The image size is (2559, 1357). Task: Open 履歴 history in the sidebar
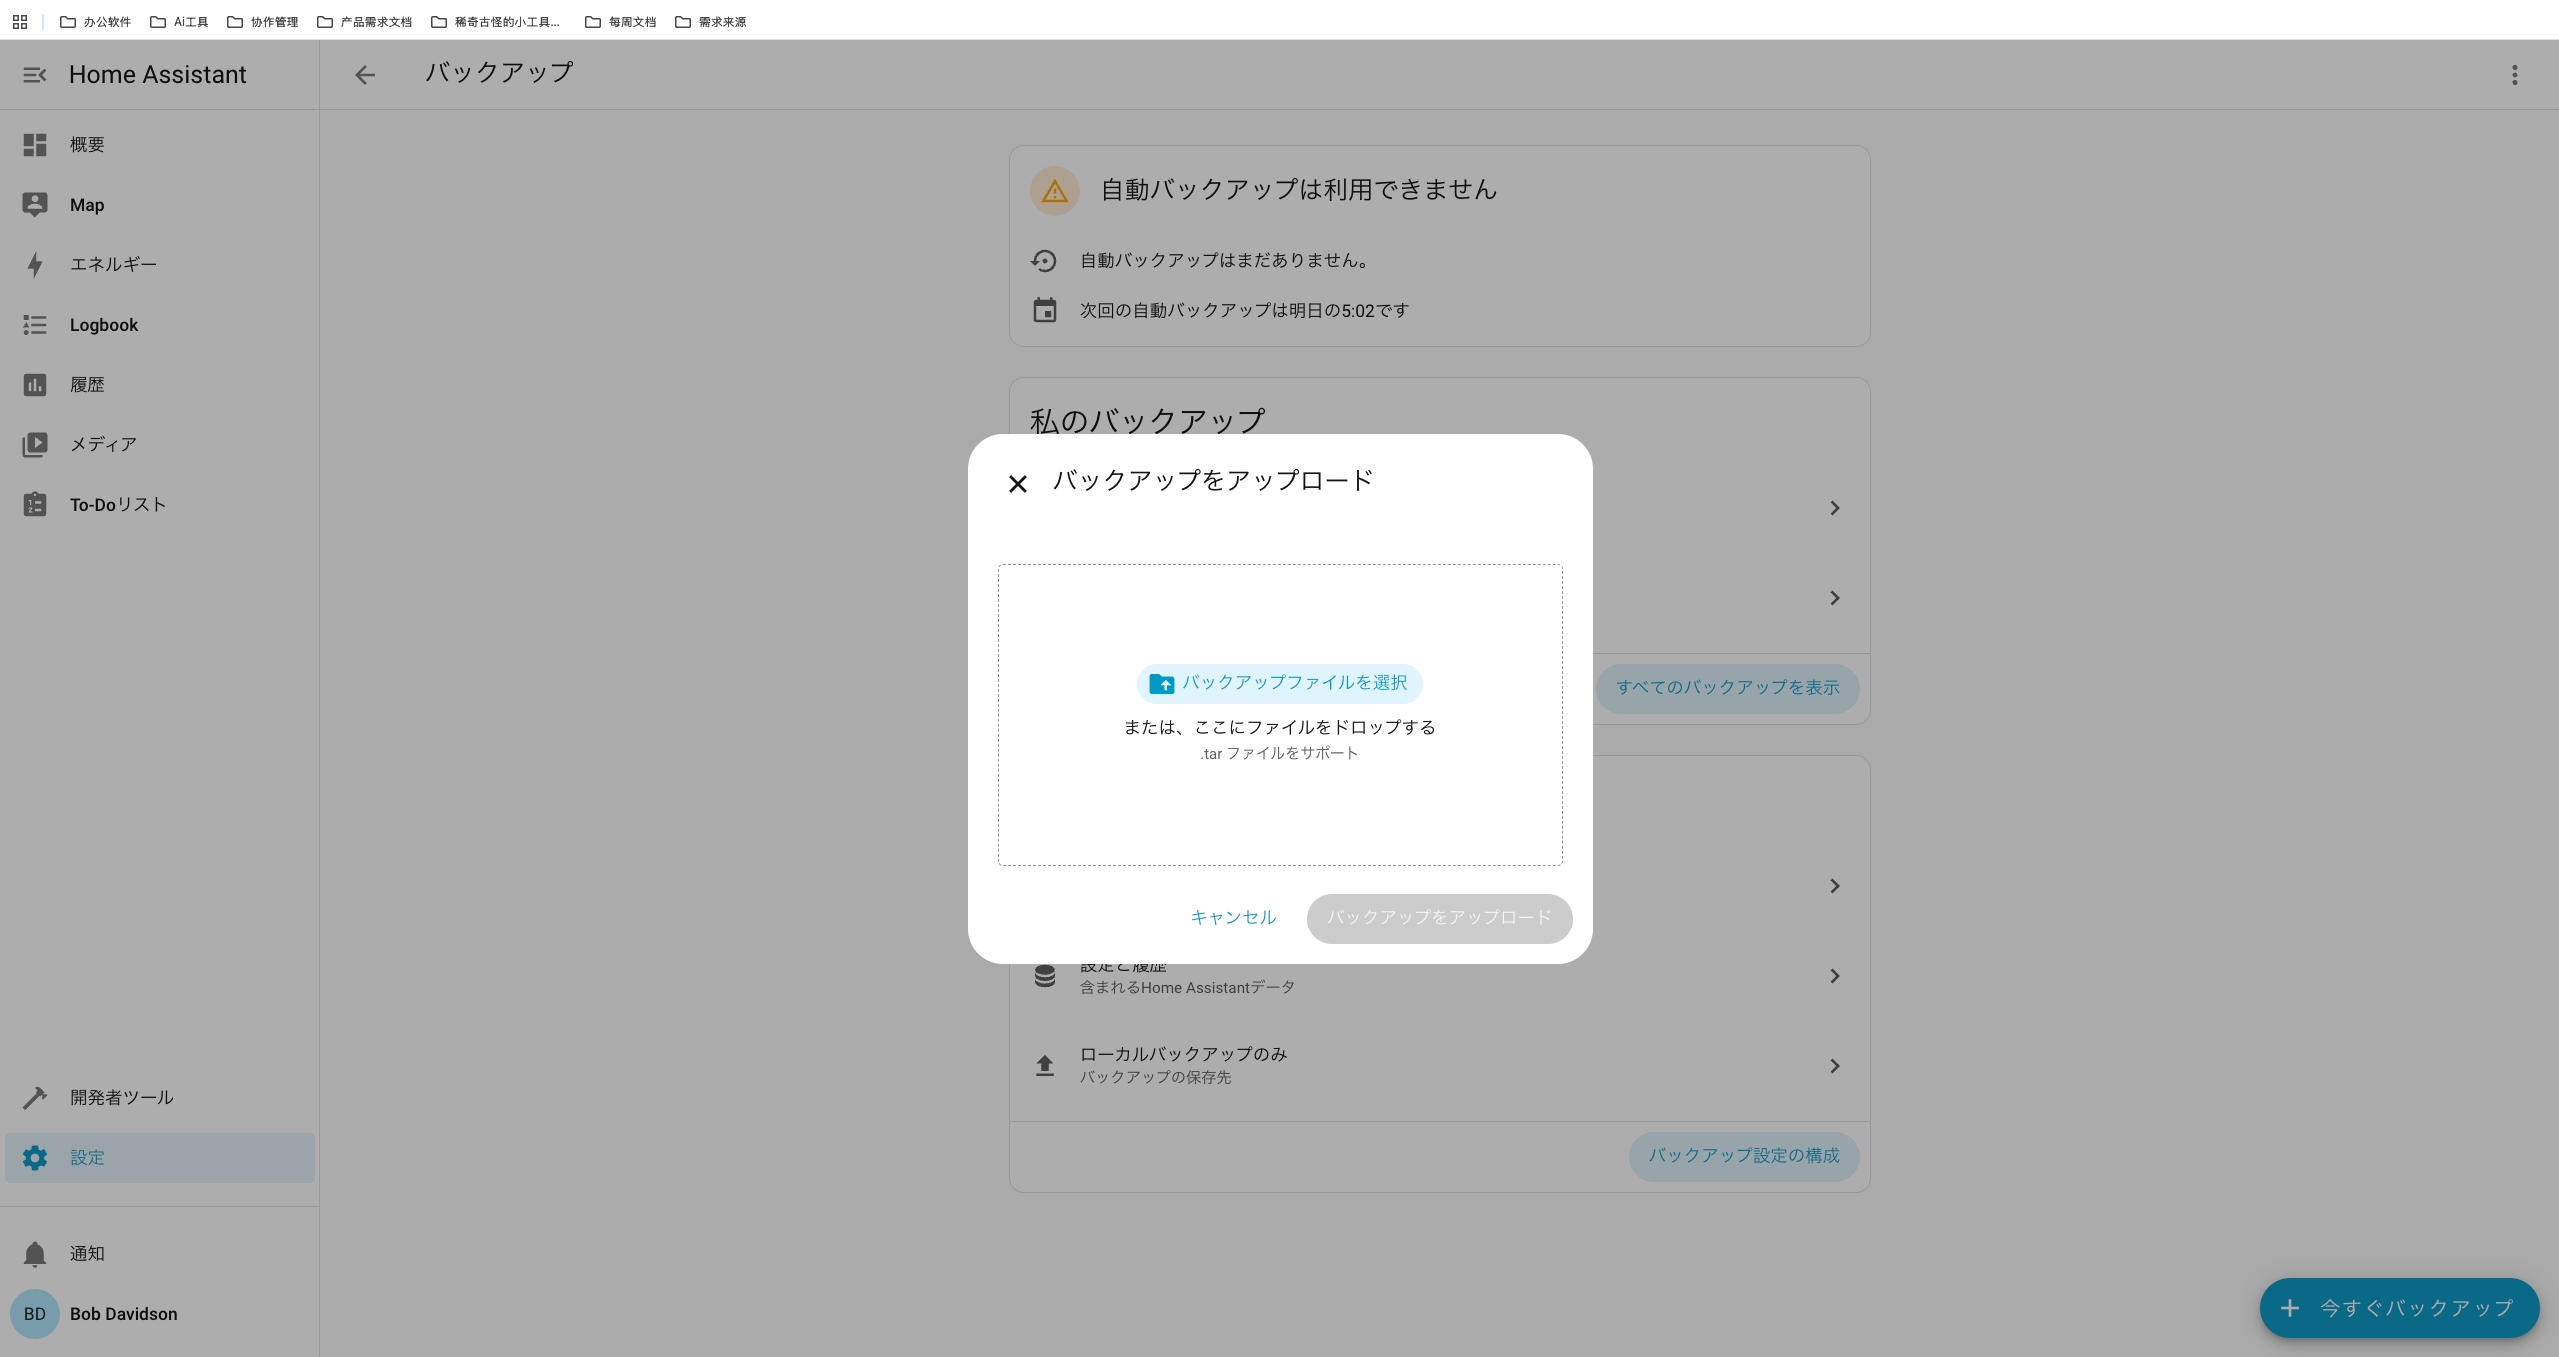tap(160, 385)
